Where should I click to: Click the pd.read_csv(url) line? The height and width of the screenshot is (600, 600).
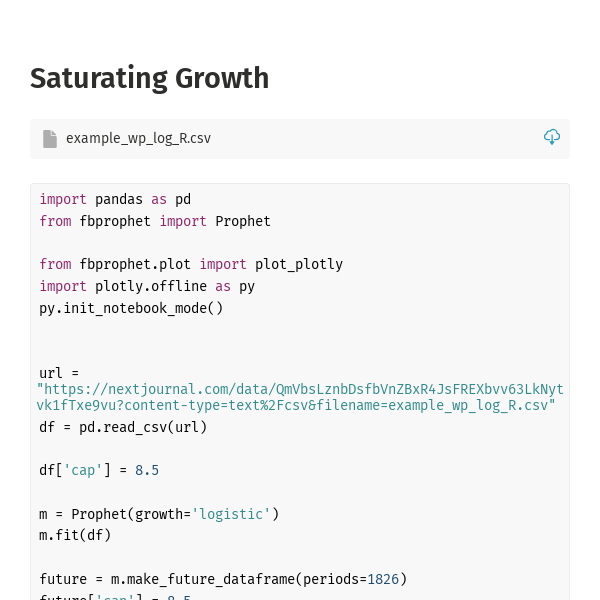point(123,427)
